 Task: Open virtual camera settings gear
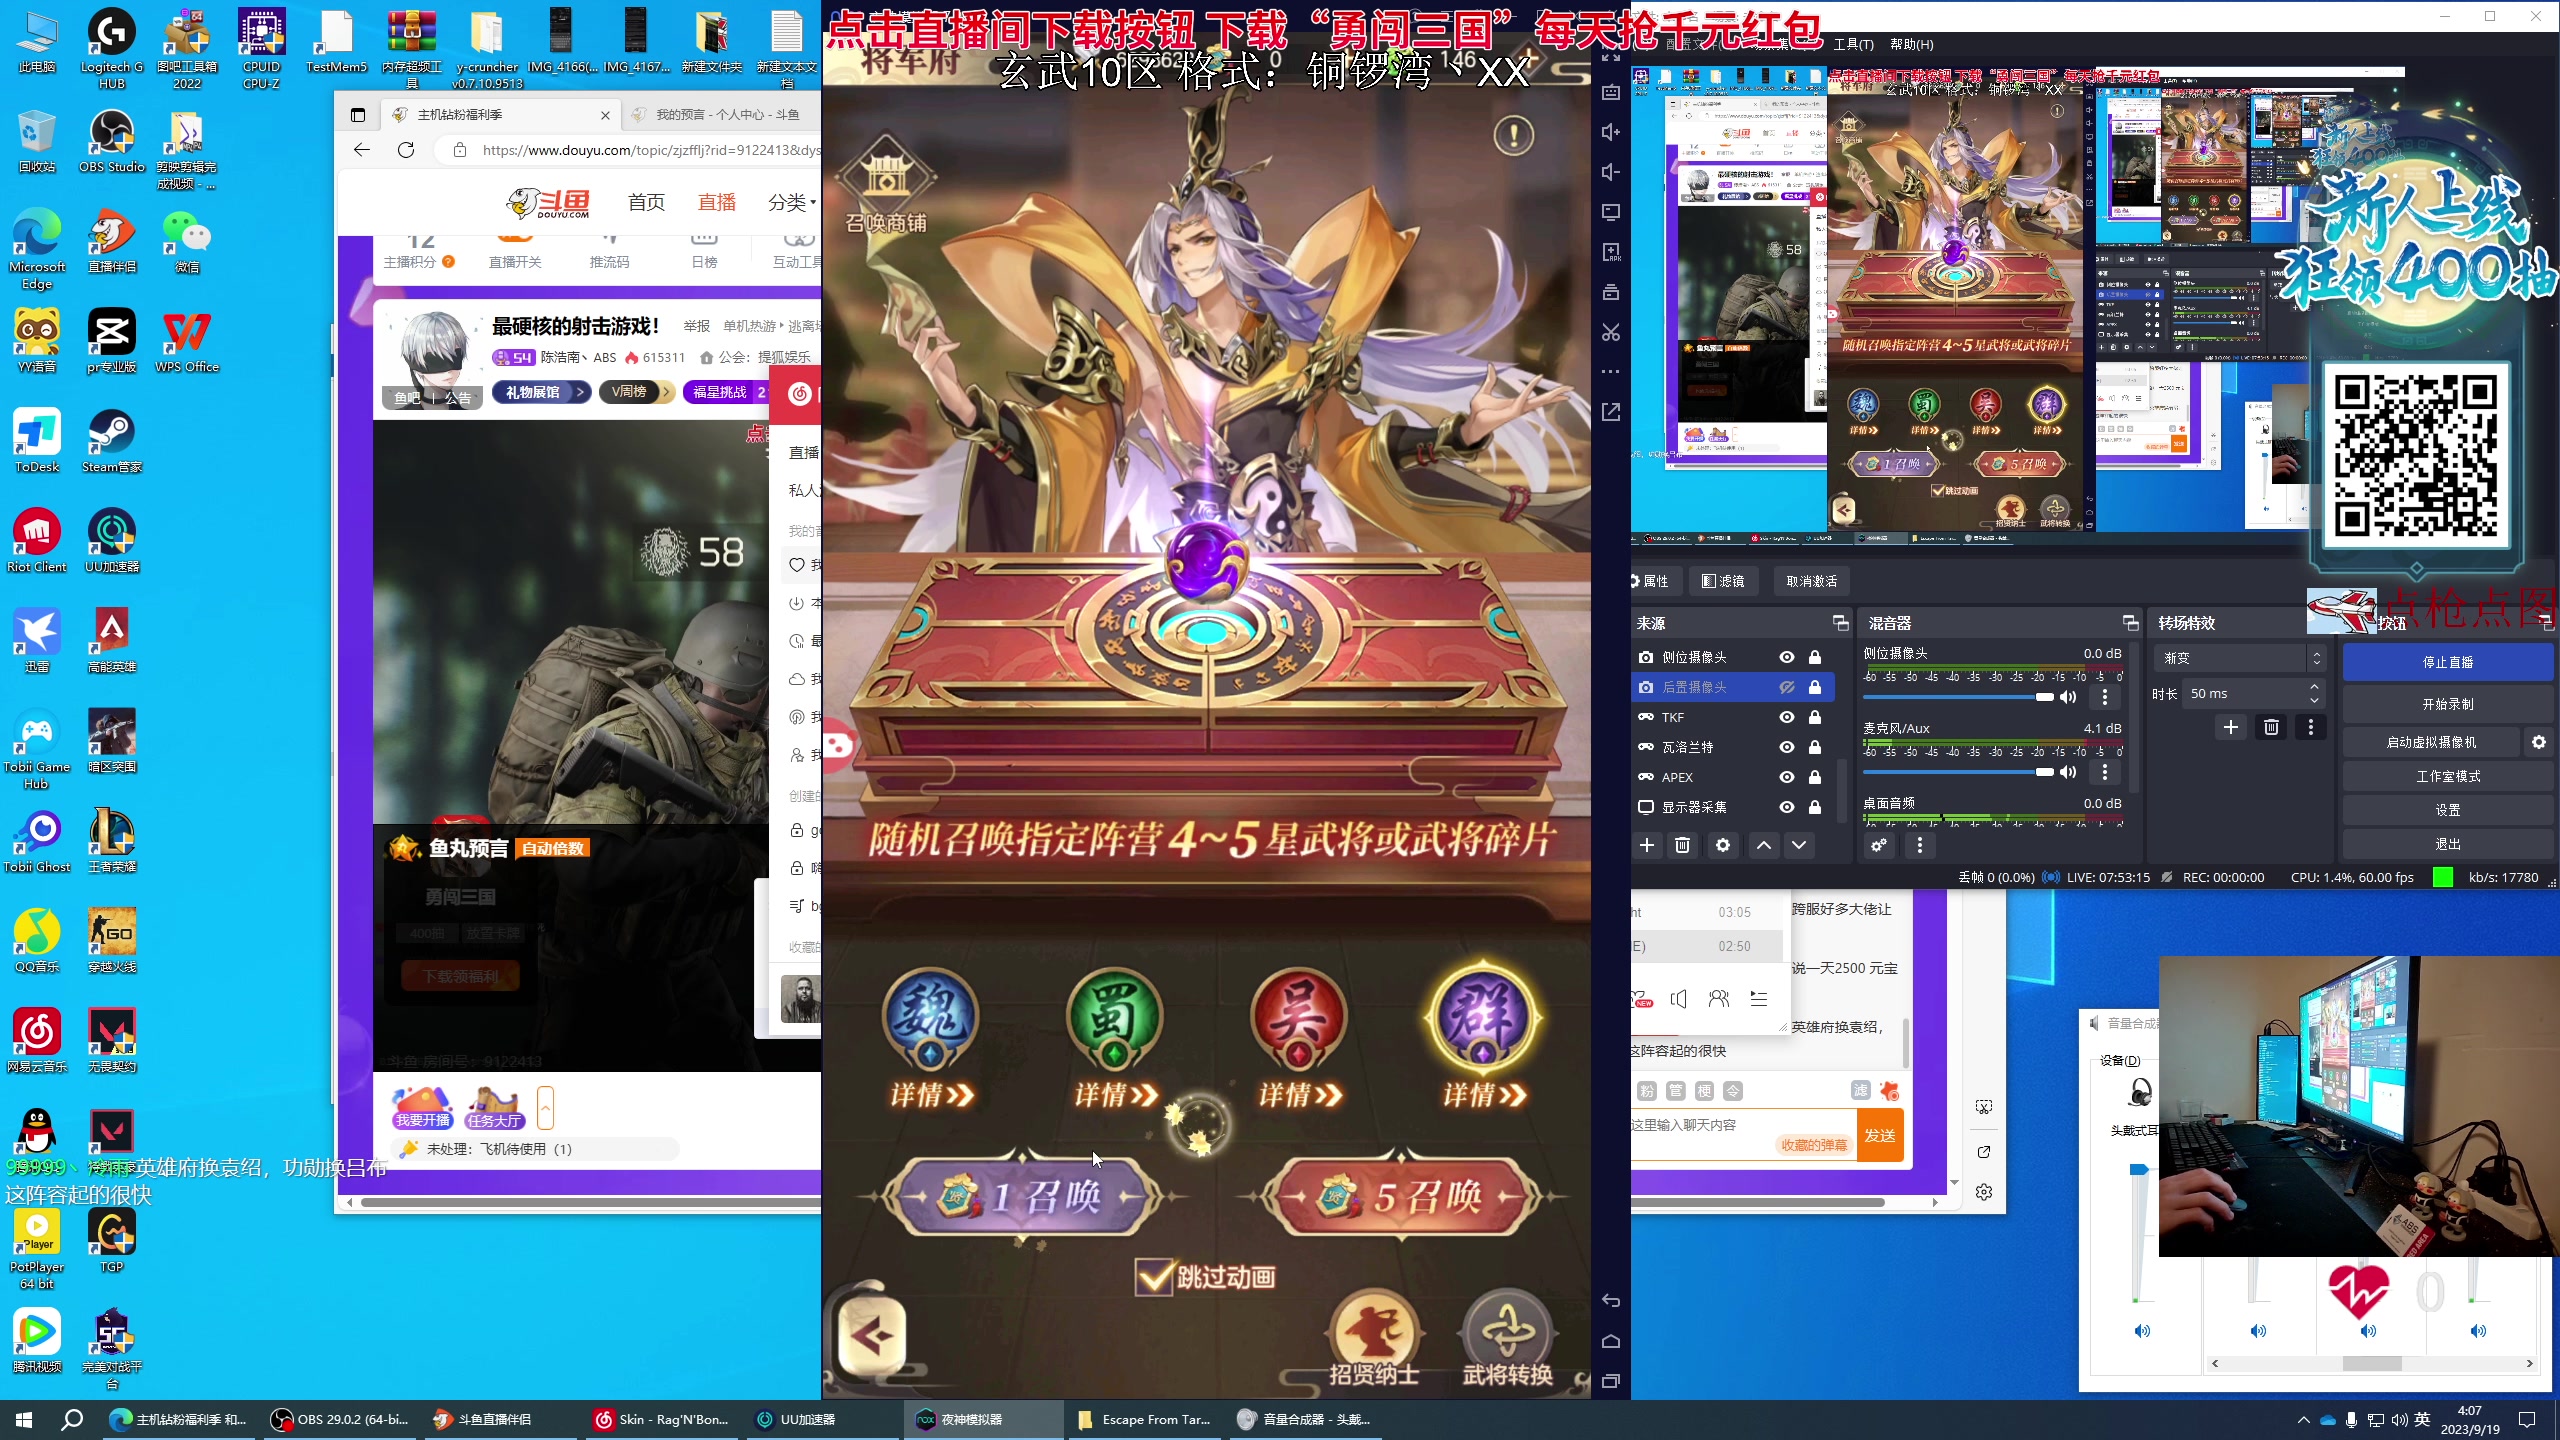coord(2539,742)
